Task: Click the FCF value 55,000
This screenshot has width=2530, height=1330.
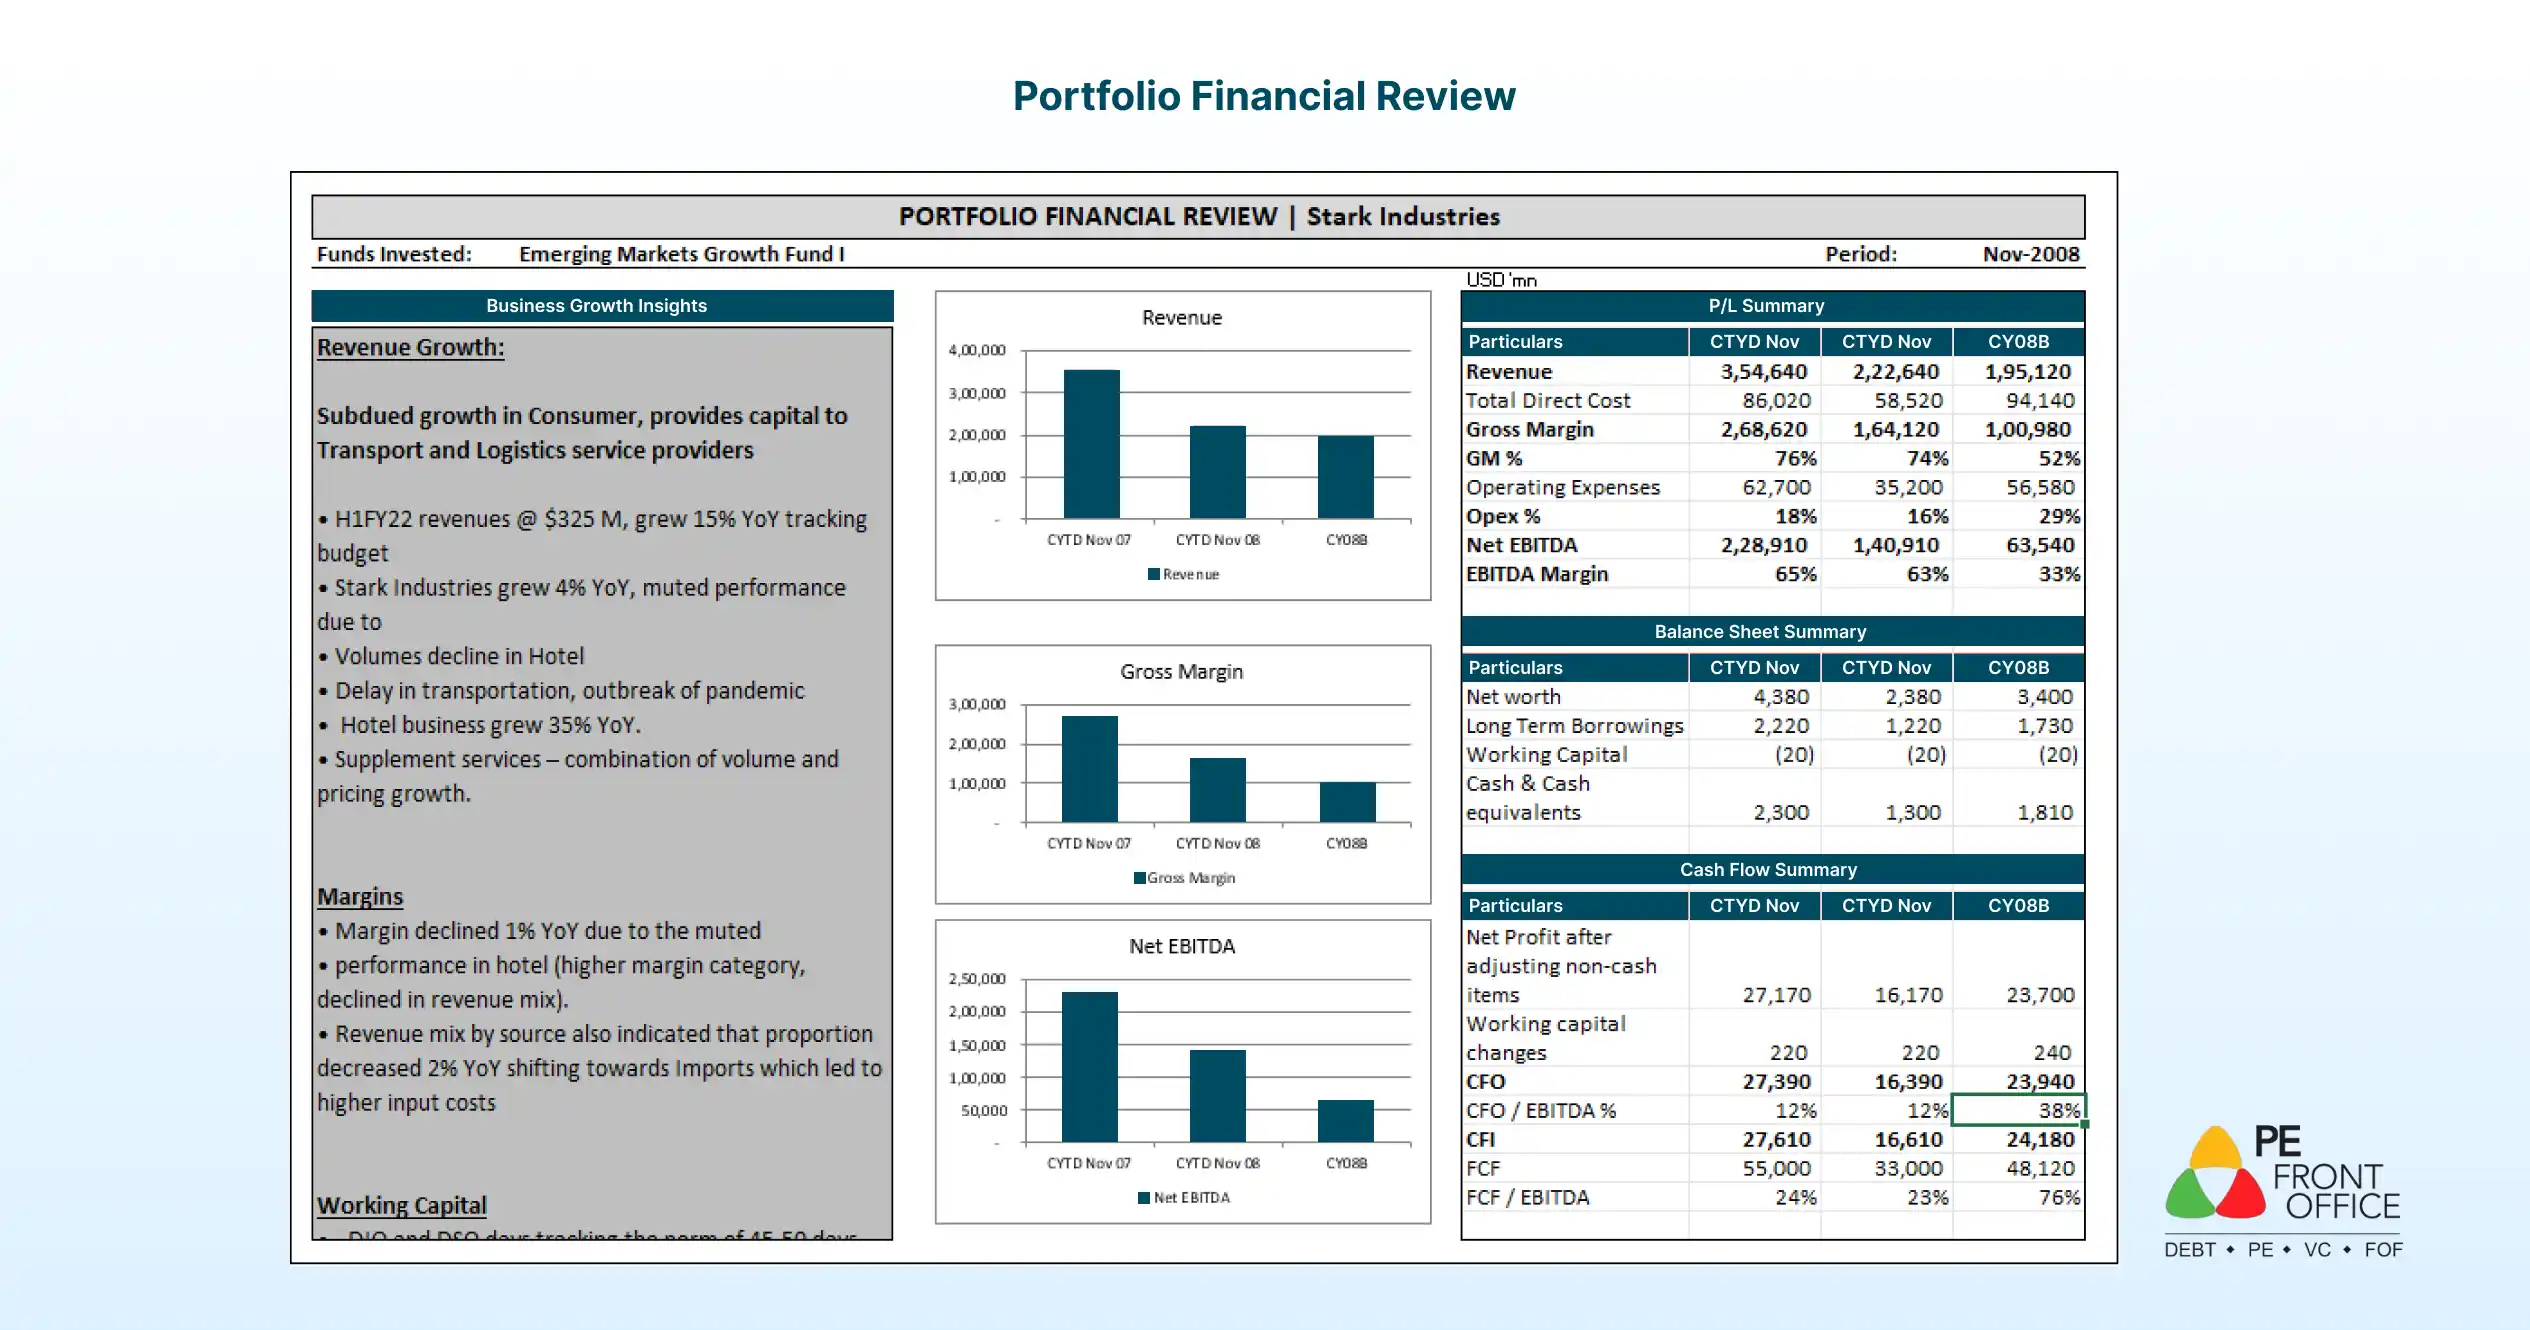Action: pyautogui.click(x=1777, y=1169)
